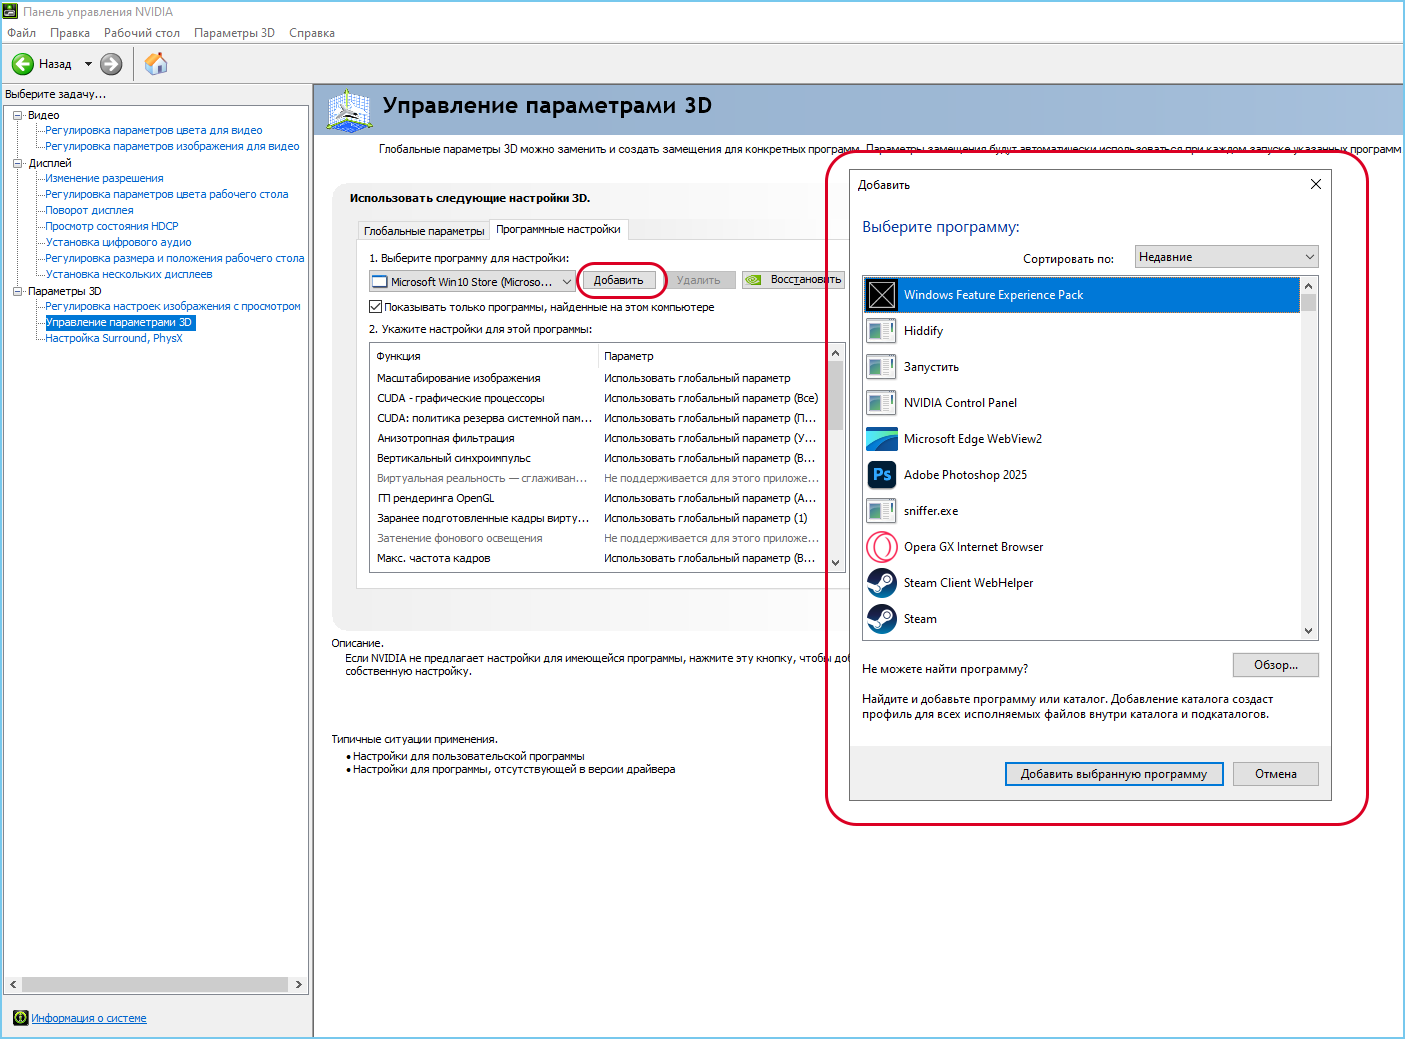Click the Adobe Photoshop 2025 icon
1405x1039 pixels.
click(x=881, y=475)
